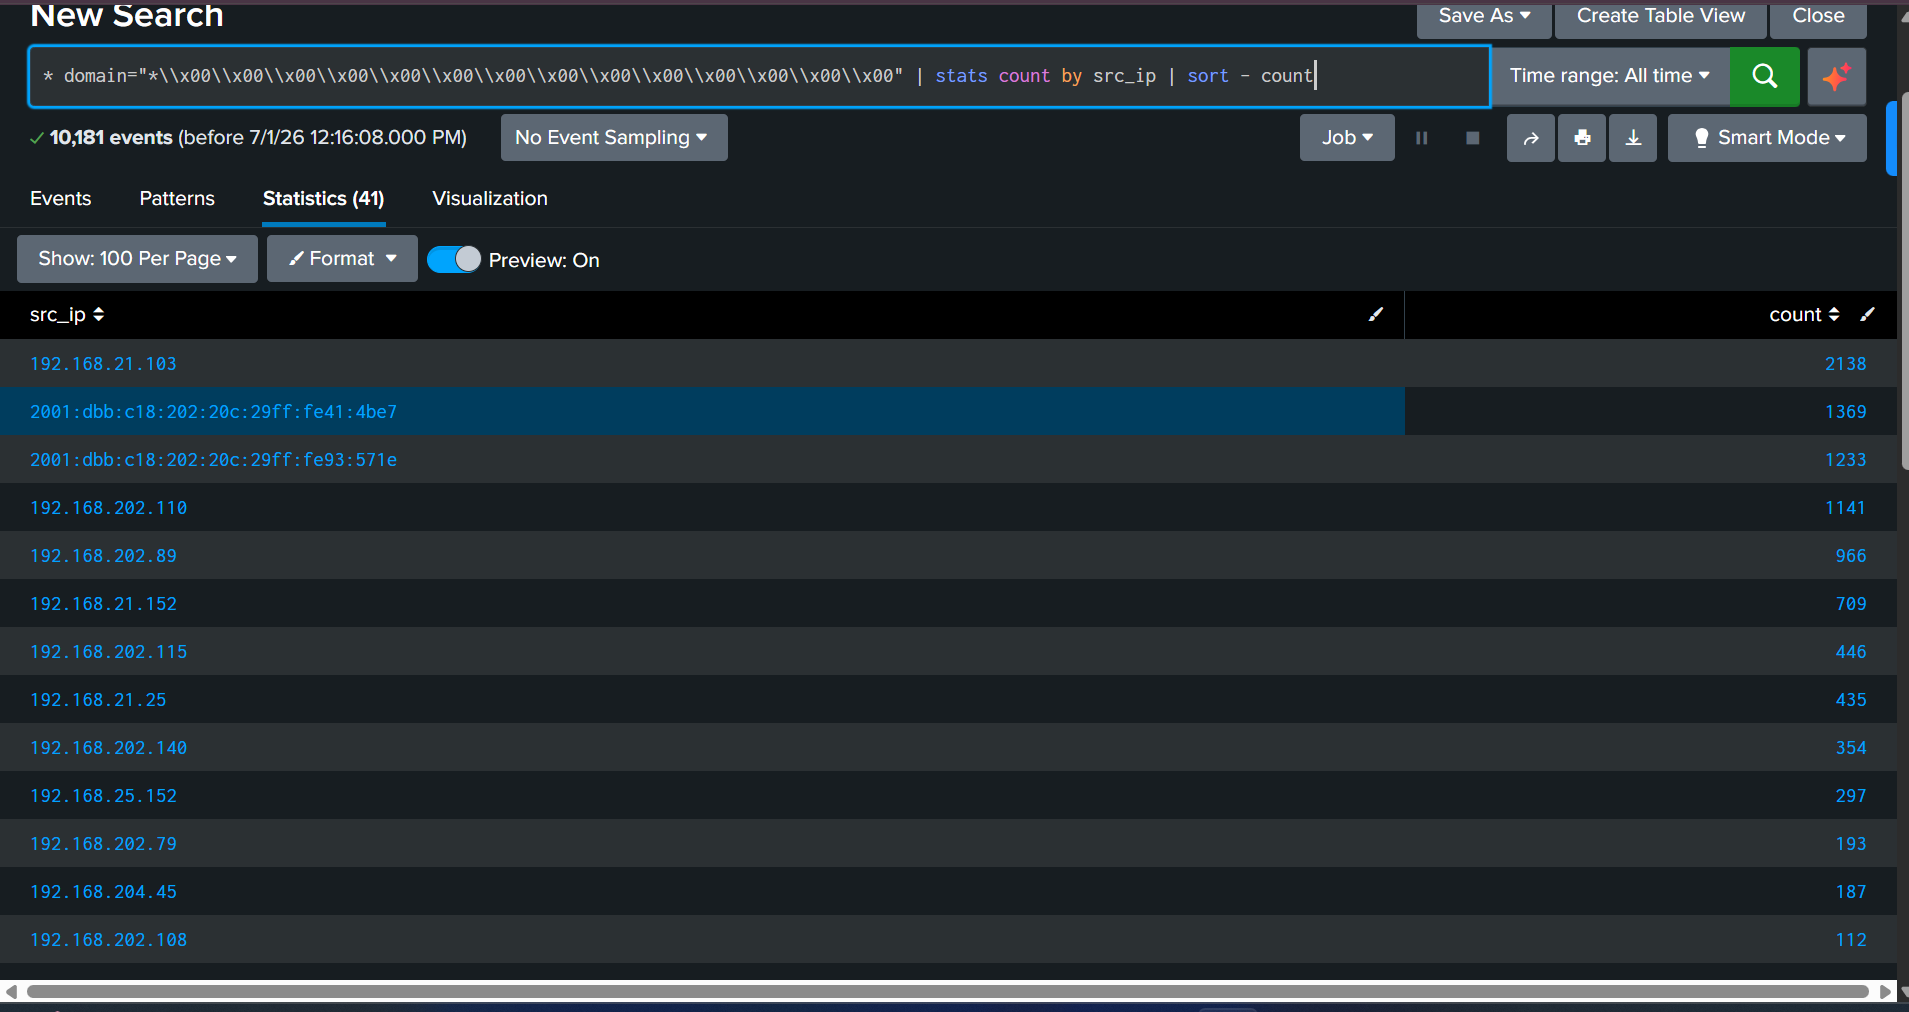
Task: Click source IP 192.168.25.152
Action: click(x=103, y=796)
